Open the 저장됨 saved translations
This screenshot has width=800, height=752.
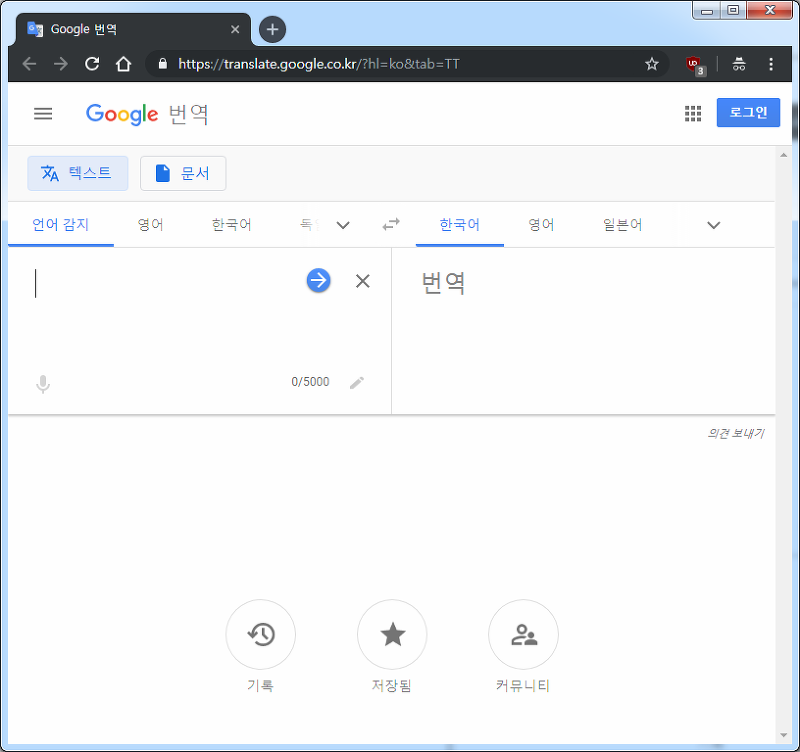[x=392, y=635]
